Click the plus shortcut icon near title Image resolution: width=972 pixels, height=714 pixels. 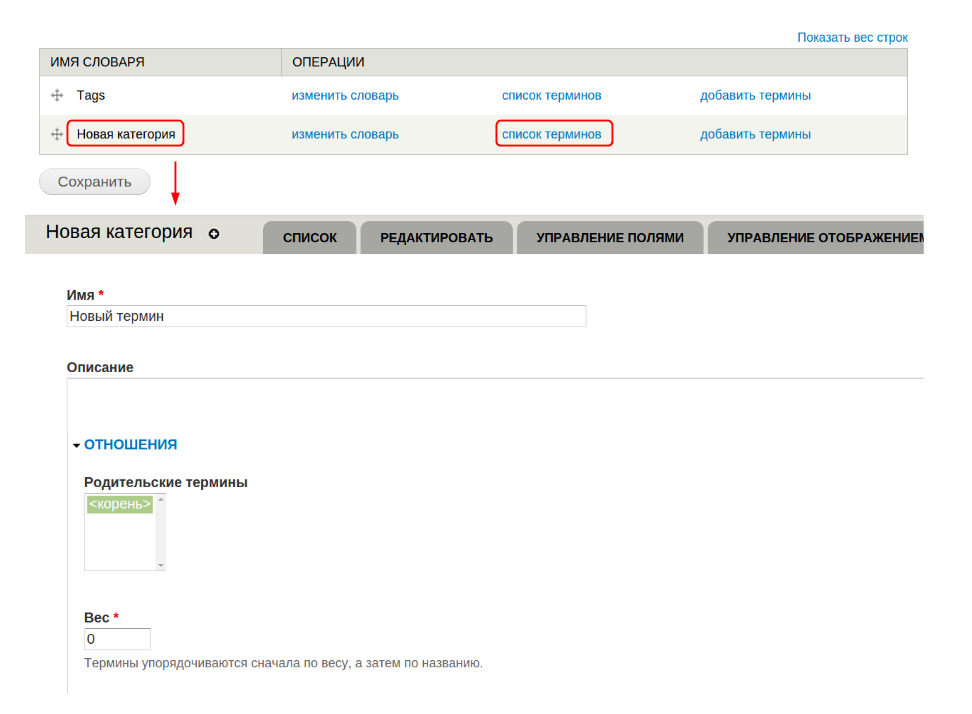pos(213,233)
